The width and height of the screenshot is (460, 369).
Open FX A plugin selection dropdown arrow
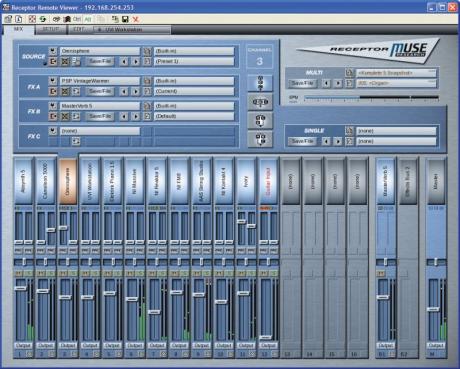point(53,81)
